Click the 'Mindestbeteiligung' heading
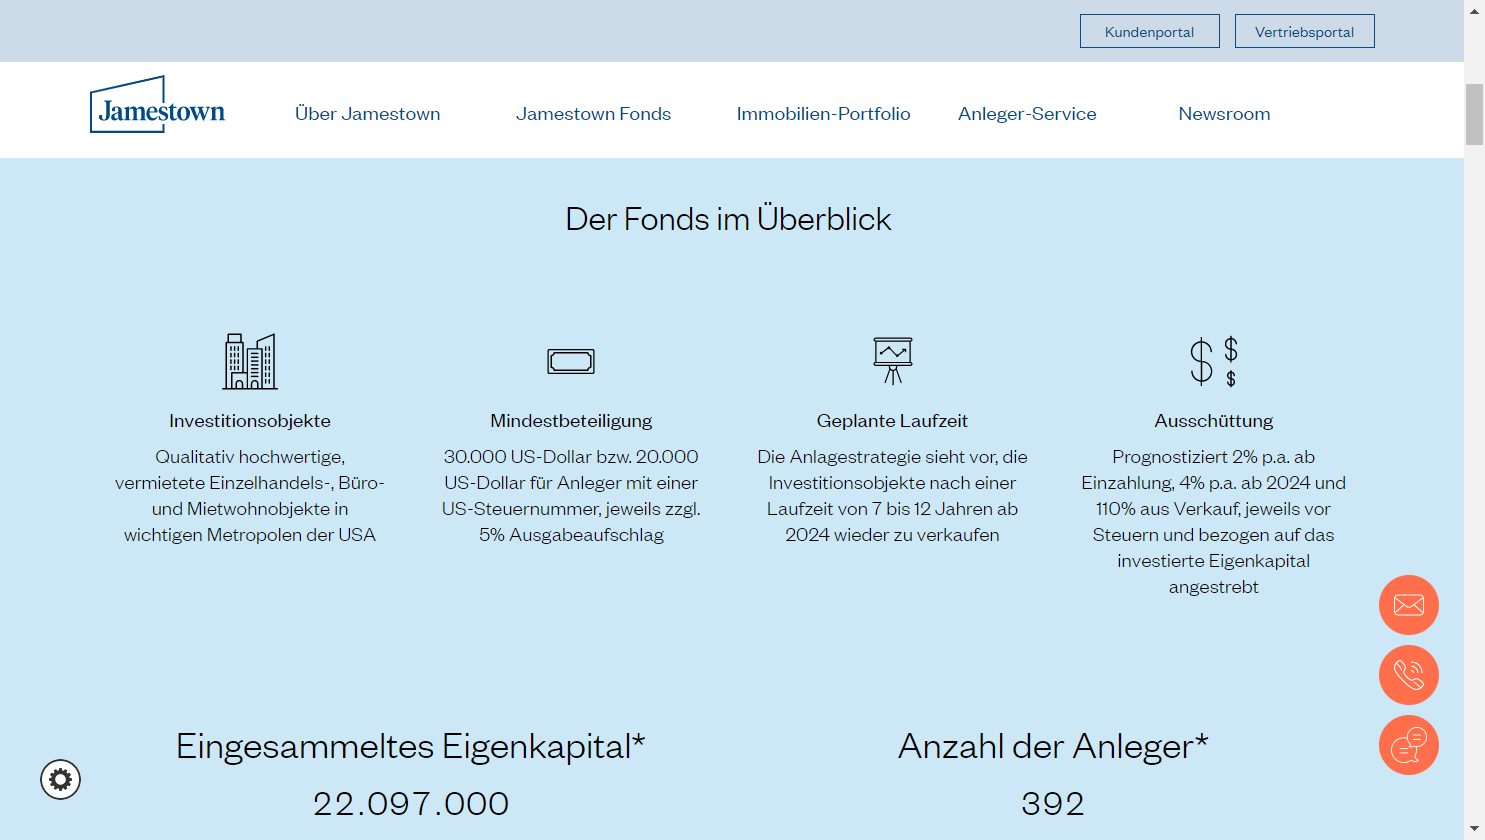Viewport: 1485px width, 840px height. (571, 421)
